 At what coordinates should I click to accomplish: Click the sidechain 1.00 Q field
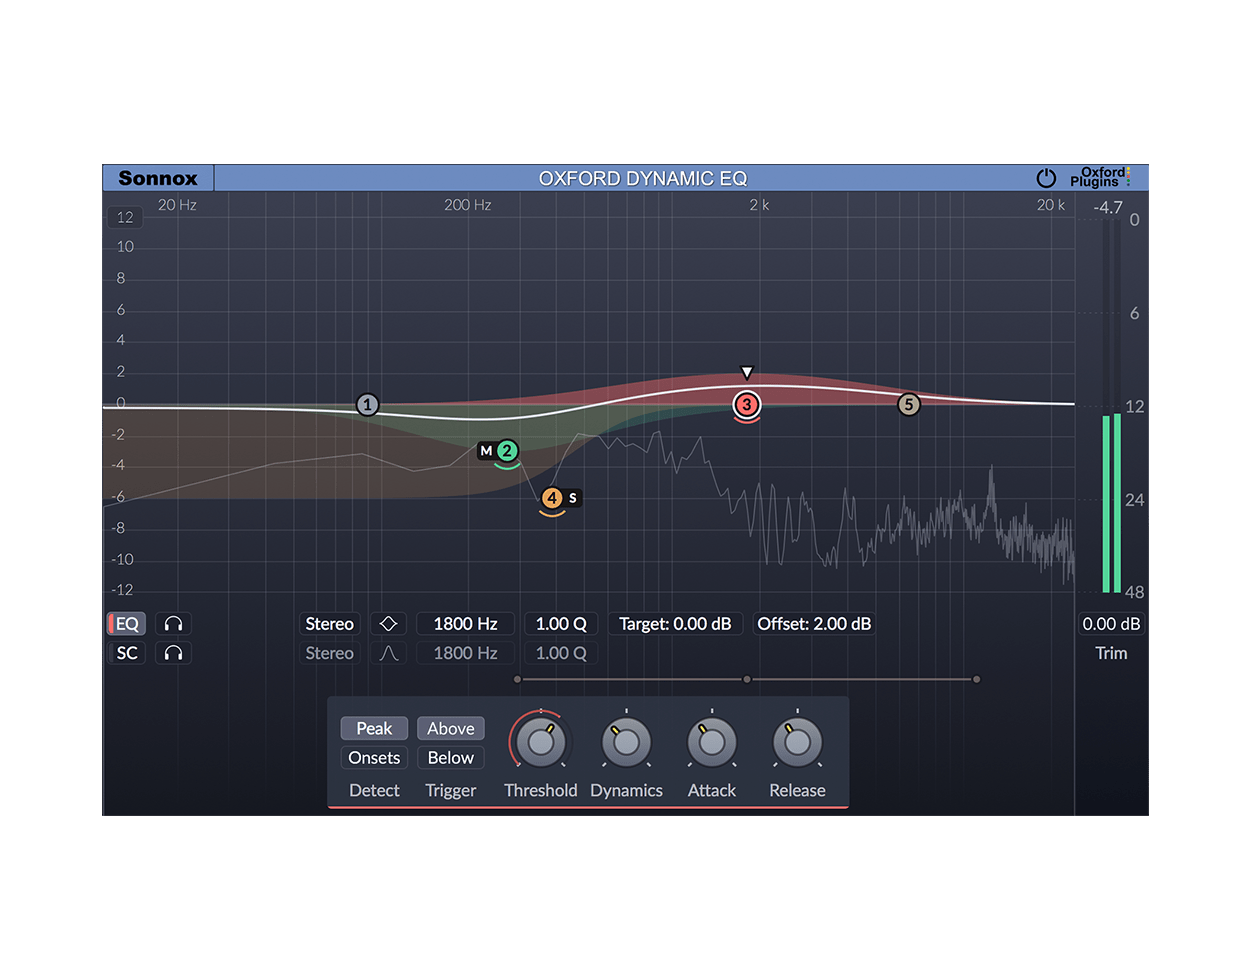coord(561,653)
